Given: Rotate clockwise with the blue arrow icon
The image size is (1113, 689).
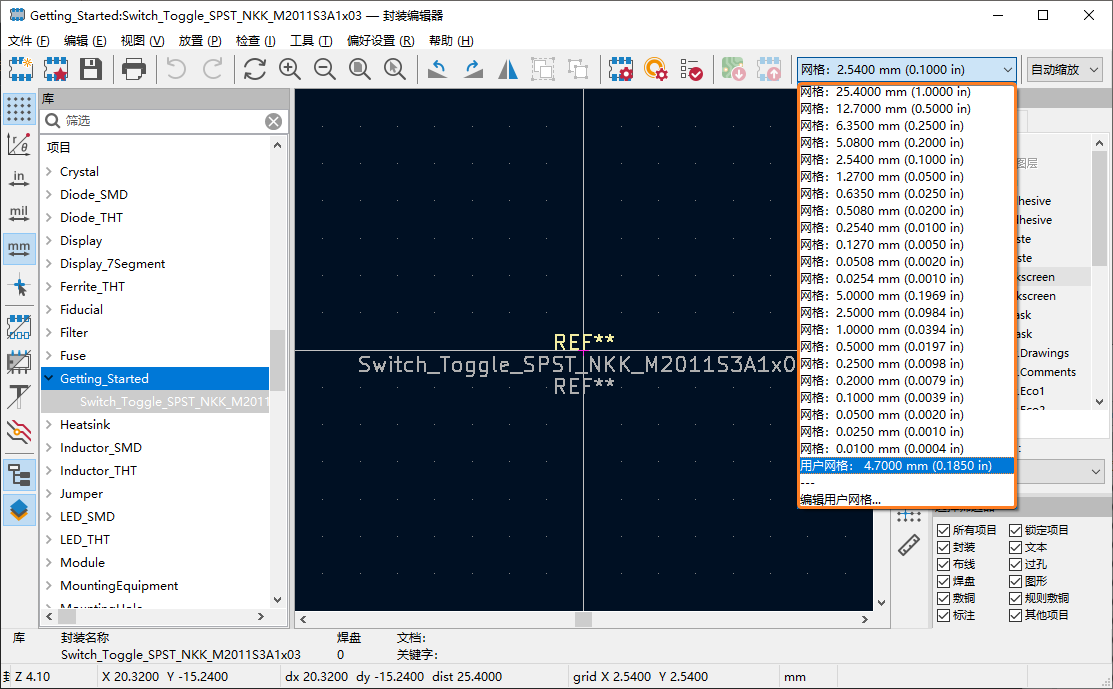Looking at the screenshot, I should pos(473,70).
